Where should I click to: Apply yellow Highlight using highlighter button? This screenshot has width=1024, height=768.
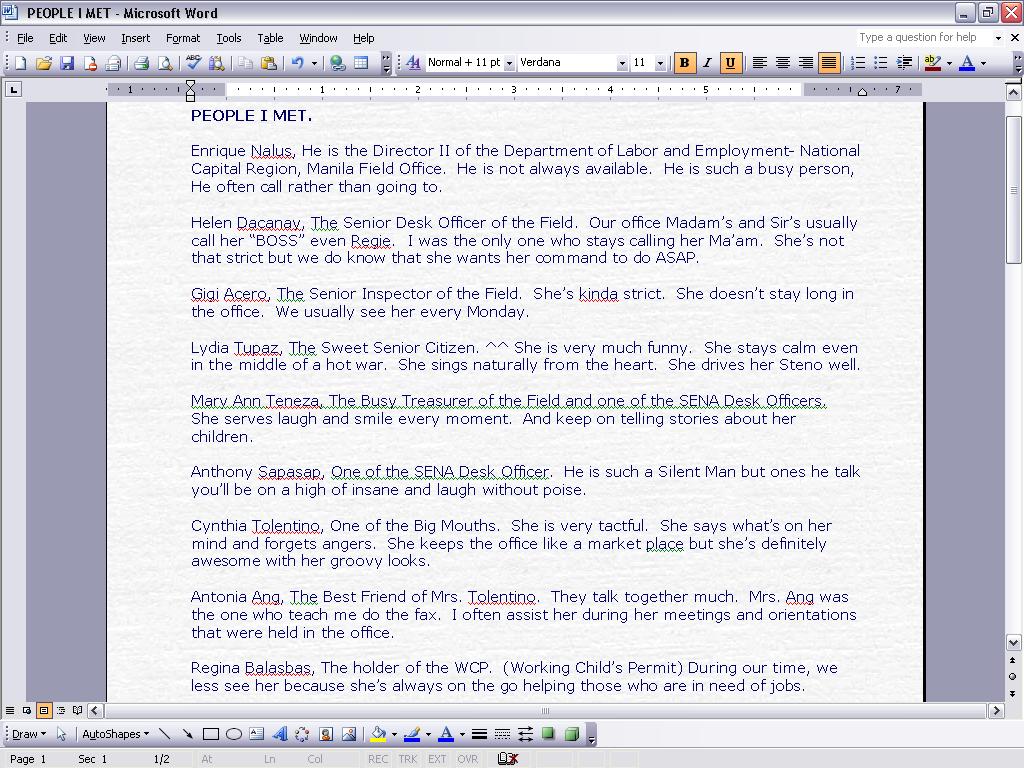click(x=933, y=63)
